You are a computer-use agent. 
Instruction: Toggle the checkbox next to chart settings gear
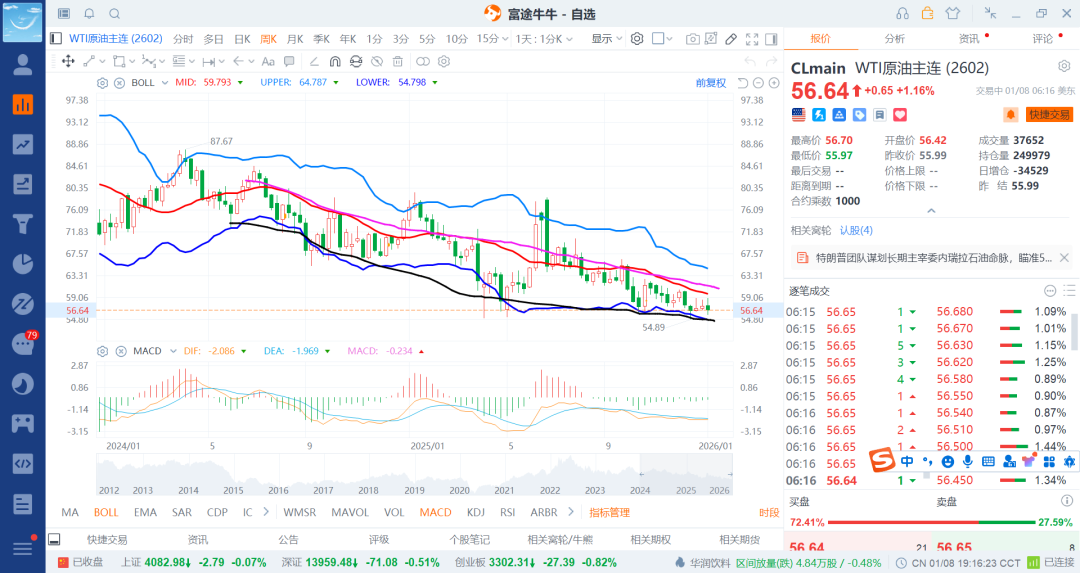[x=658, y=39]
